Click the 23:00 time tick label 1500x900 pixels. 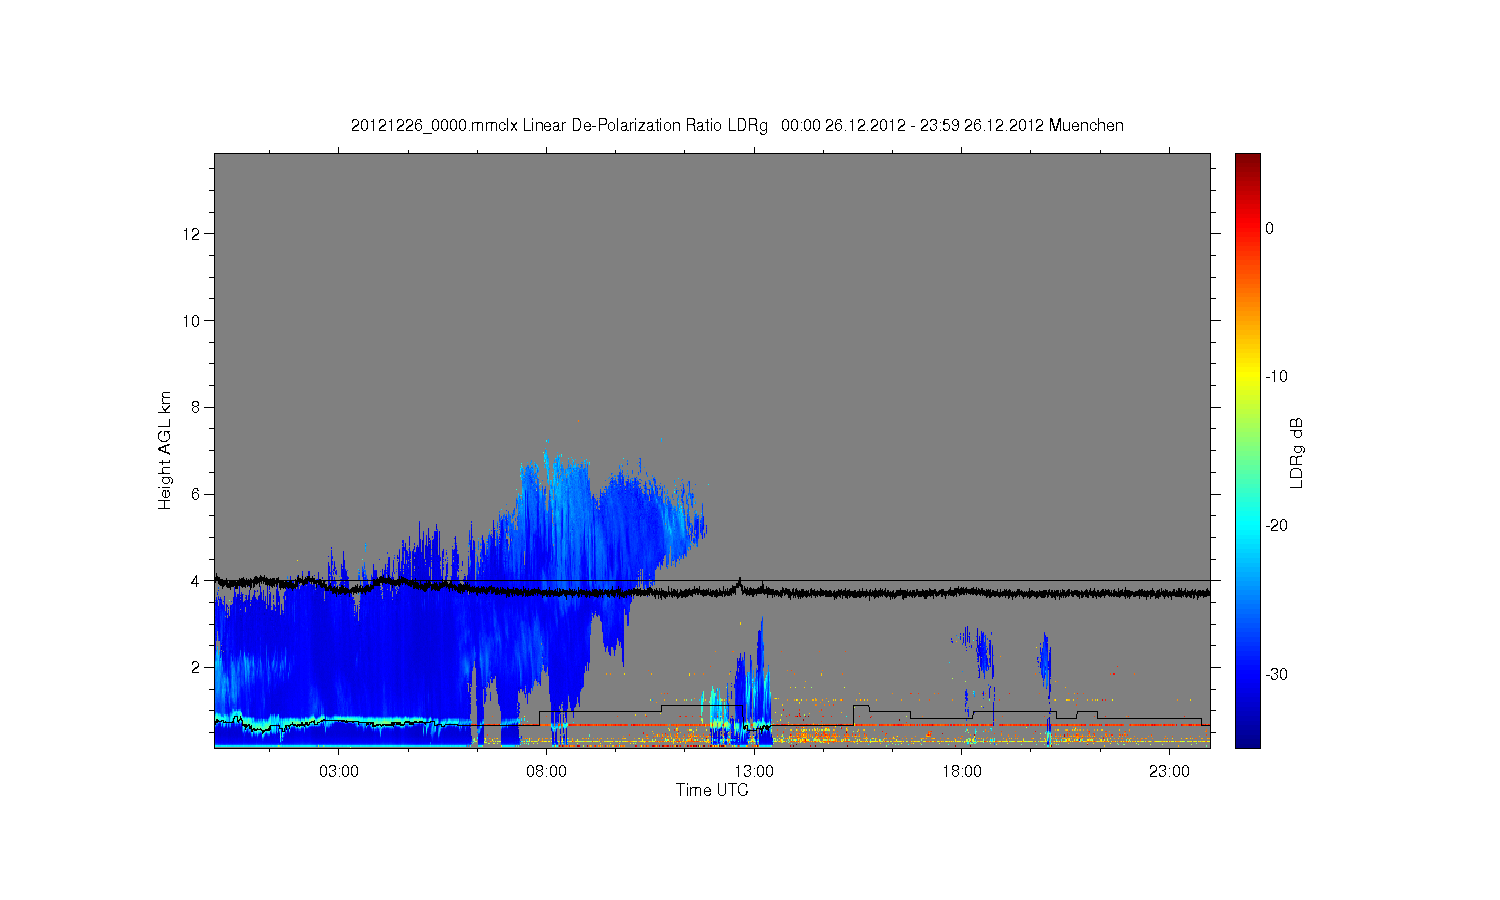[1169, 772]
